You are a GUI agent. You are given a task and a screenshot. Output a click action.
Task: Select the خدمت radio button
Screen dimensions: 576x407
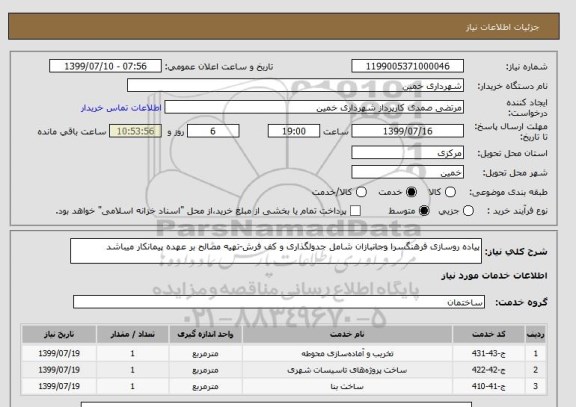[411, 192]
